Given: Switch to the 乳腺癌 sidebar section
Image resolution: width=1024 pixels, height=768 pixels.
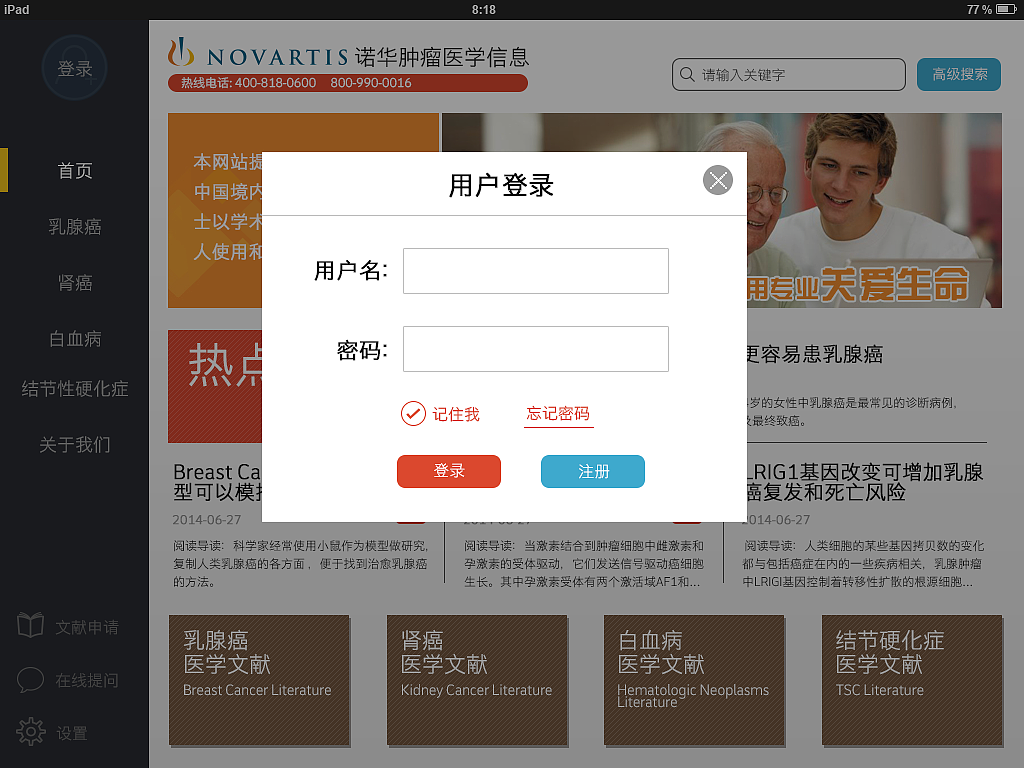Looking at the screenshot, I should coord(74,227).
